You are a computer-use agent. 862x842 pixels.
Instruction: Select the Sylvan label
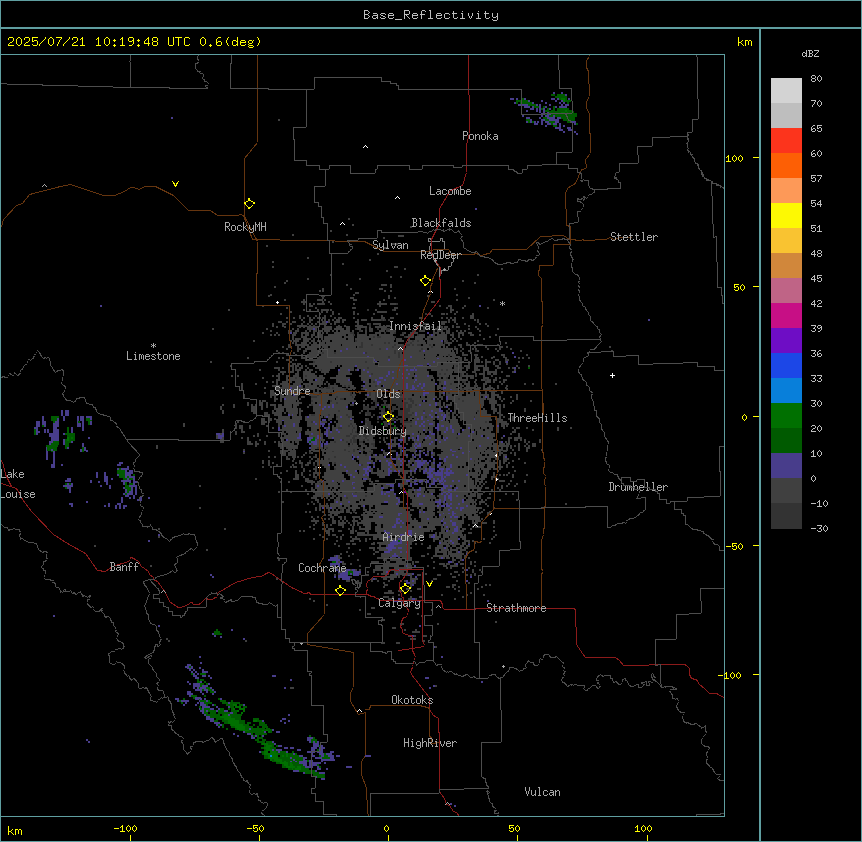[x=390, y=245]
